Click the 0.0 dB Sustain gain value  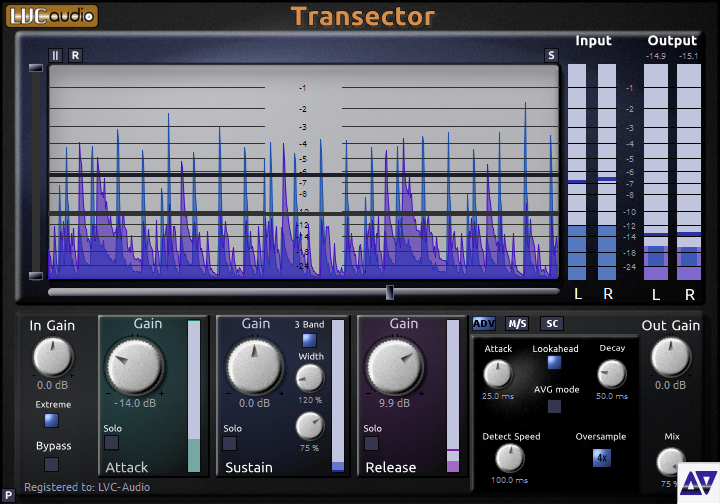254,403
